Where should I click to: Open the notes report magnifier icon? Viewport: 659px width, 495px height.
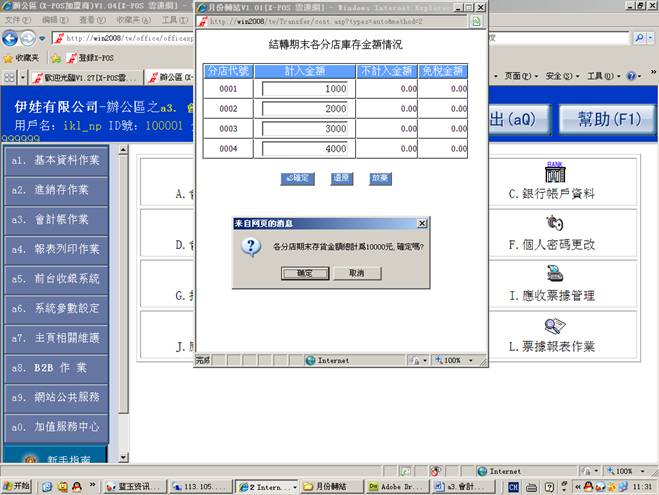(x=555, y=326)
